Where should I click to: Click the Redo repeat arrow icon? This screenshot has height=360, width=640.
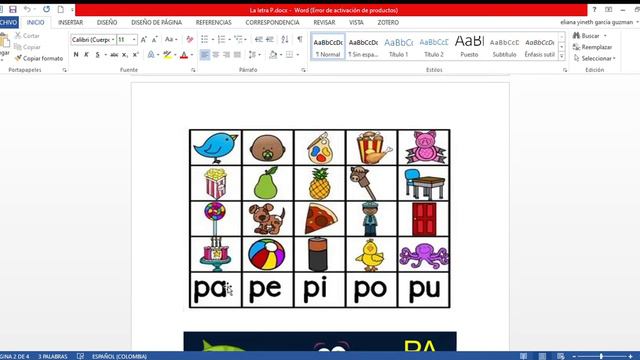pyautogui.click(x=46, y=9)
